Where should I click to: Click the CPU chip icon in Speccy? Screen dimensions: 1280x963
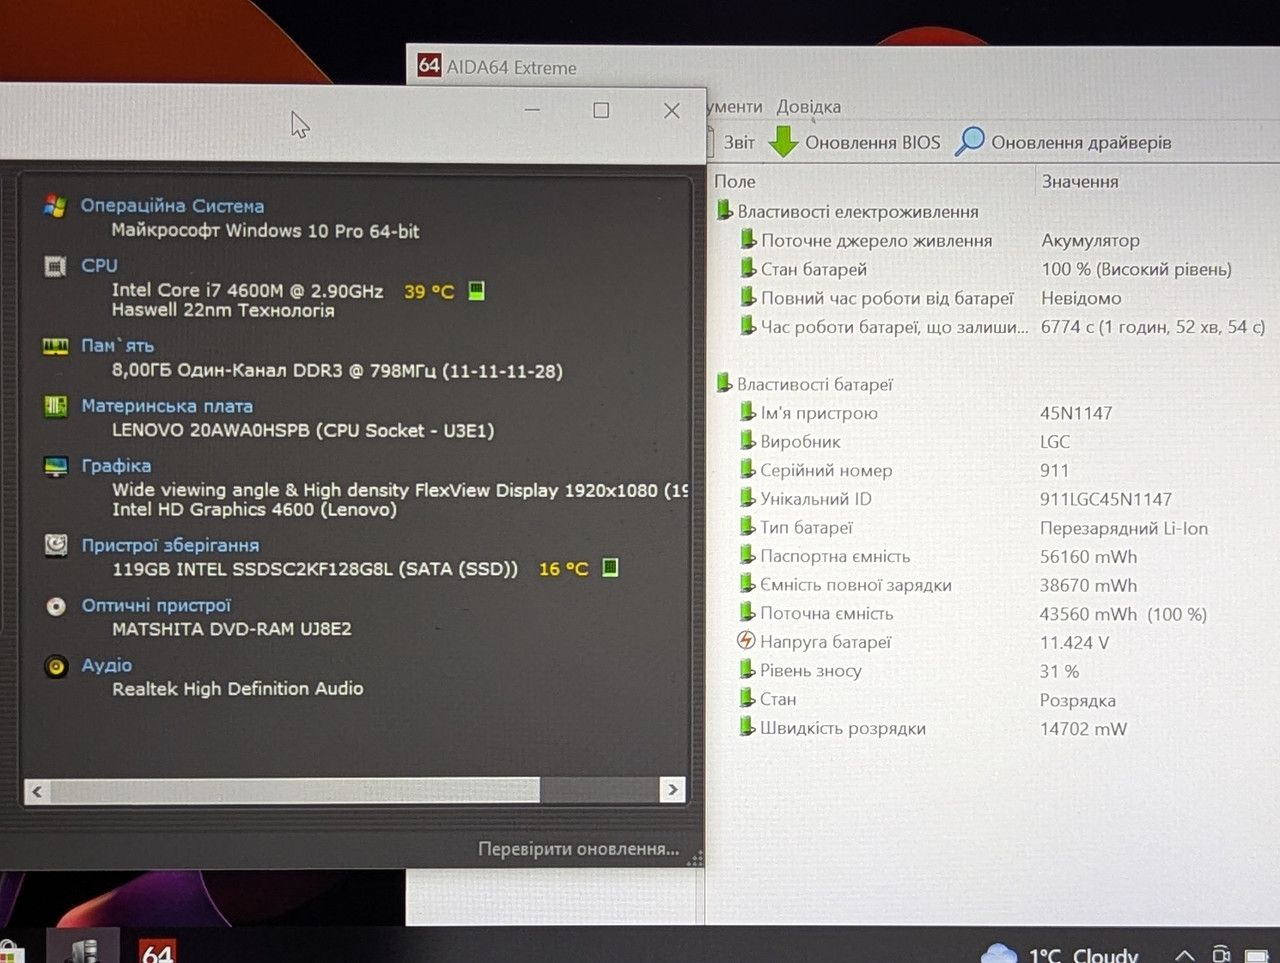click(x=55, y=266)
